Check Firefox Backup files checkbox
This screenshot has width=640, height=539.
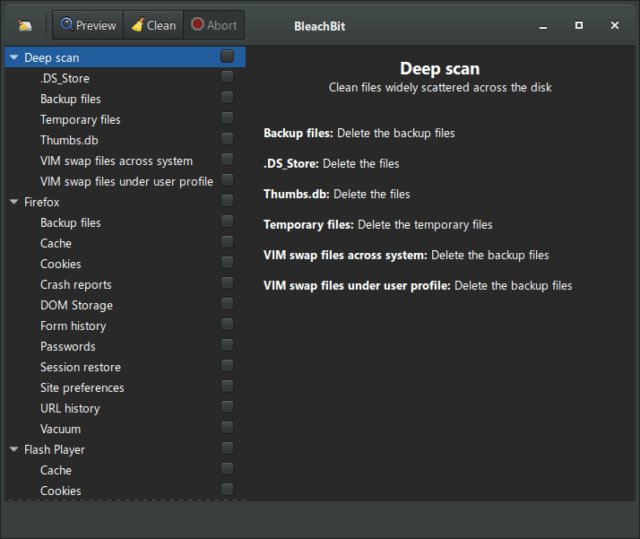click(x=227, y=221)
